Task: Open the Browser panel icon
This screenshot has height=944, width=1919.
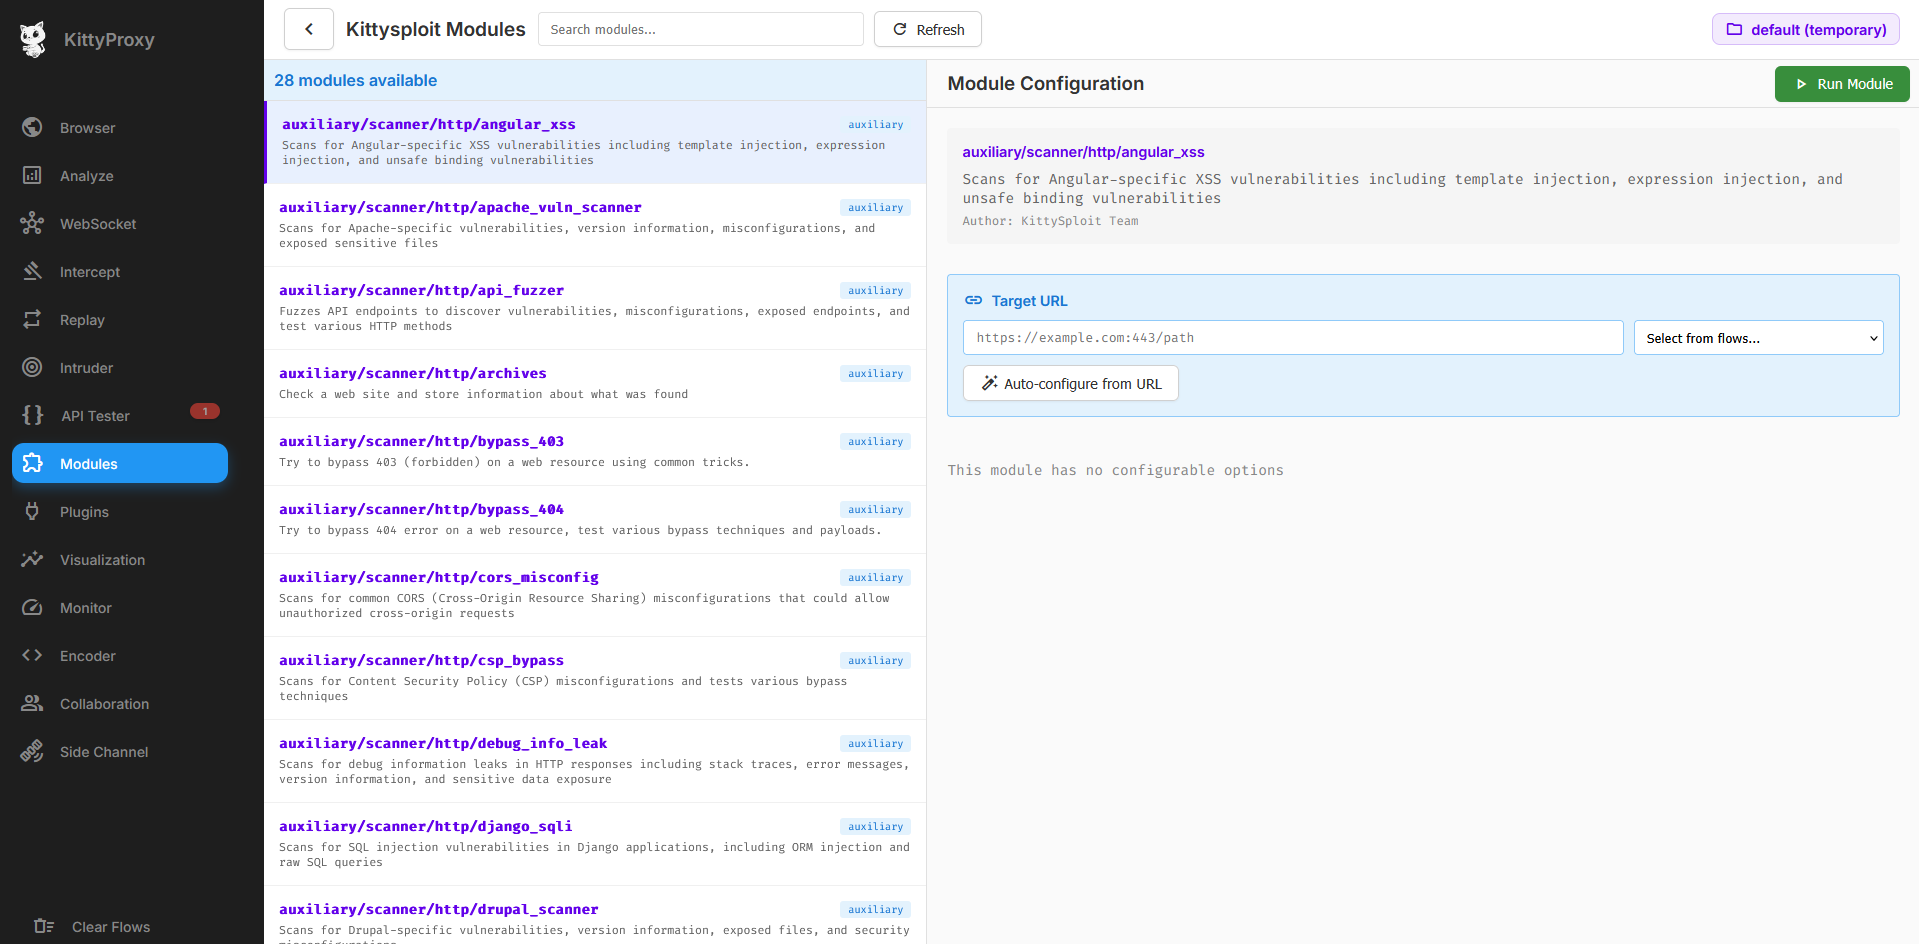Action: tap(88, 127)
